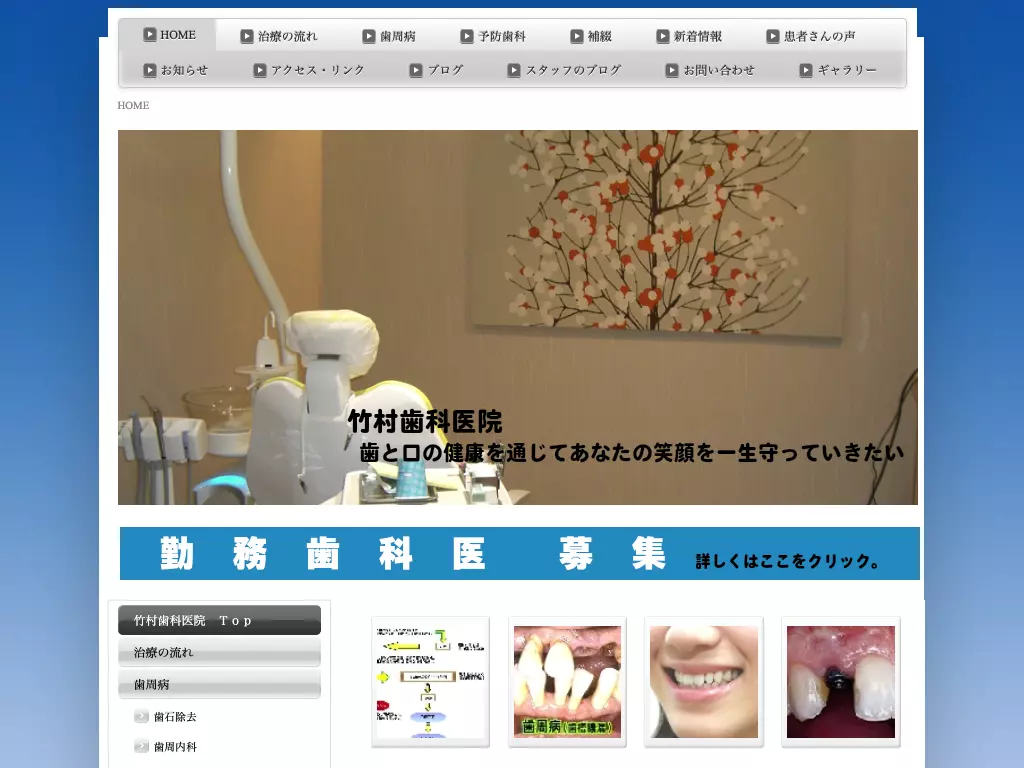The image size is (1024, 768).
Task: Click the arrow icon beside 患者さんの声
Action: [773, 37]
